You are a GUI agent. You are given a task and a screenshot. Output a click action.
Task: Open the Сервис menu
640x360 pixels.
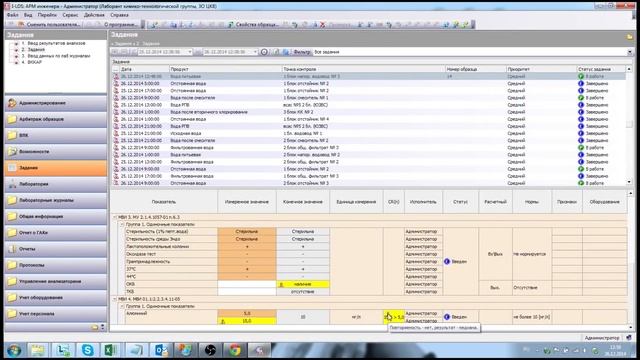[70, 15]
